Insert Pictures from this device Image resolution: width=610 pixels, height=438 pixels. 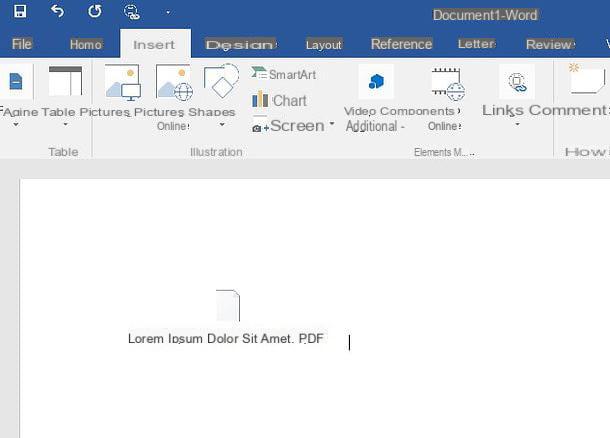pos(123,82)
